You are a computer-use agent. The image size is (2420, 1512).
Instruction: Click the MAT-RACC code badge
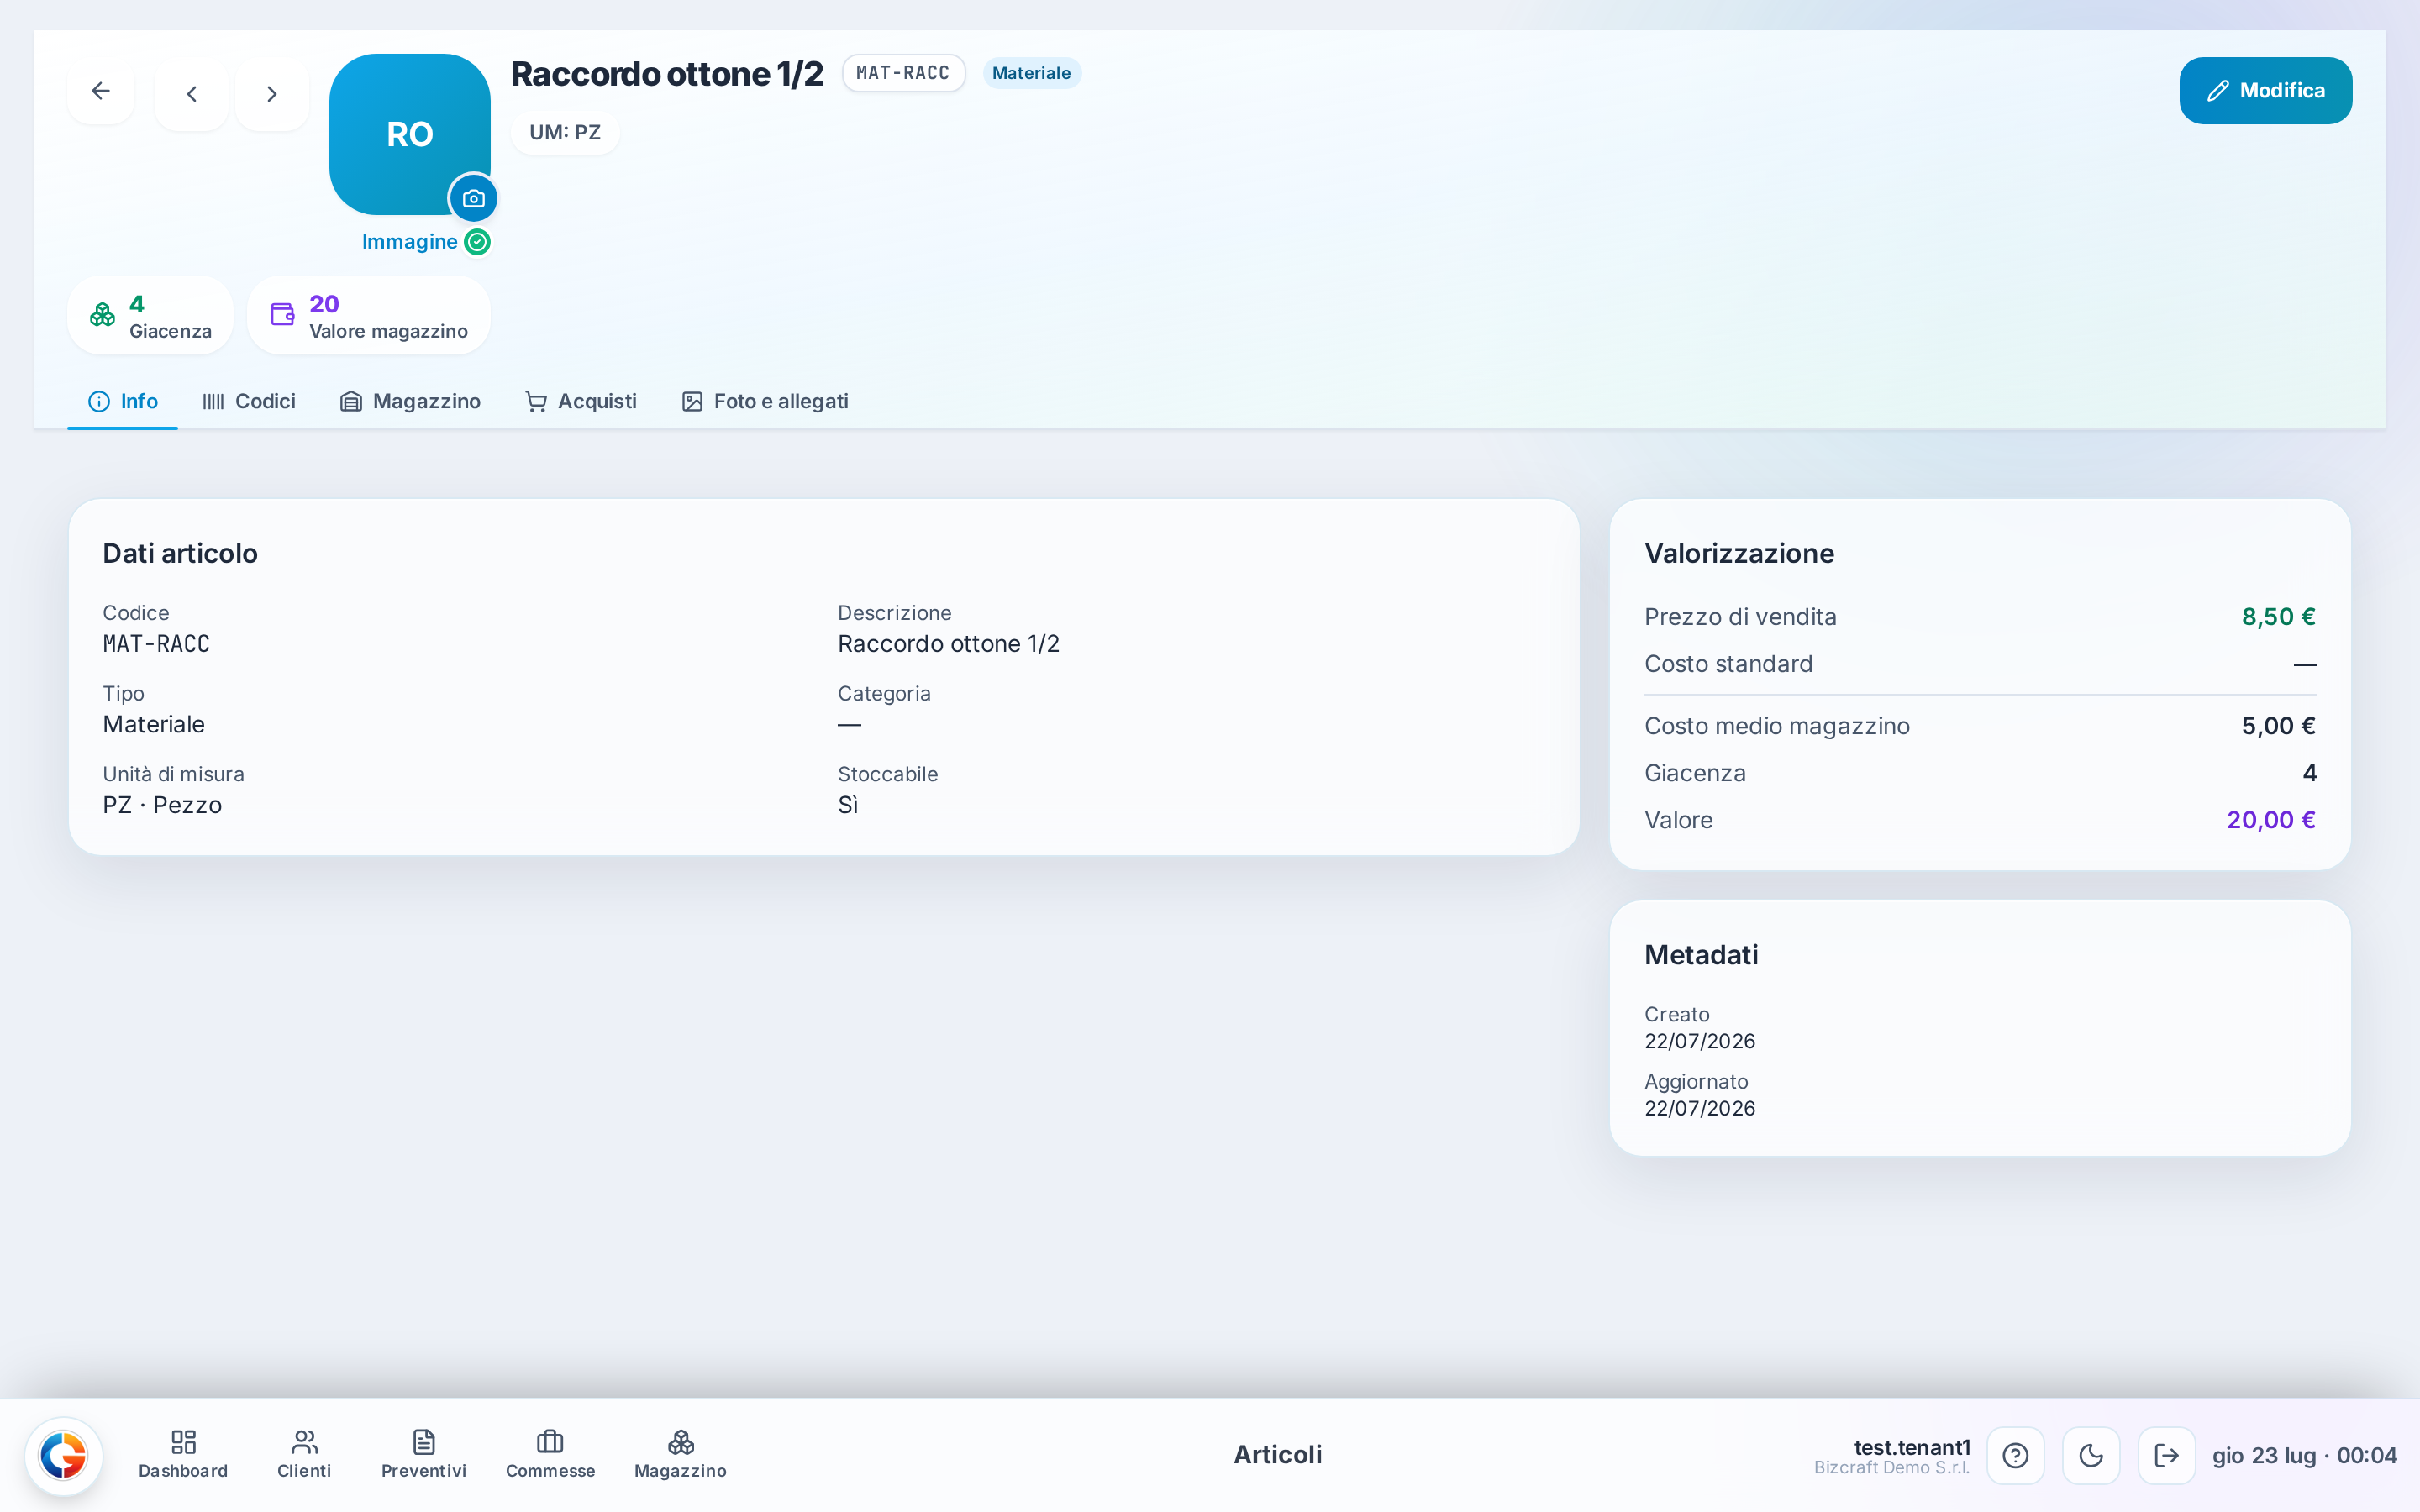coord(903,73)
